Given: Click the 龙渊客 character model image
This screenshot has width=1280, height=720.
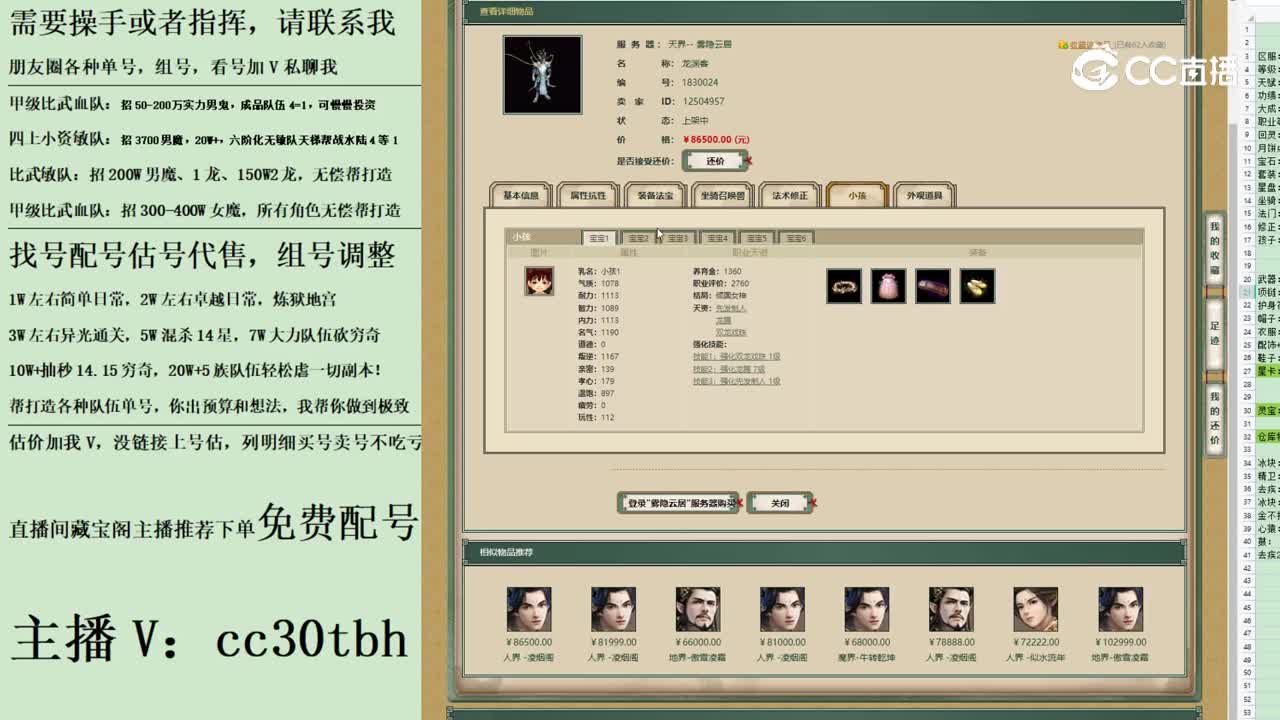Looking at the screenshot, I should 542,73.
